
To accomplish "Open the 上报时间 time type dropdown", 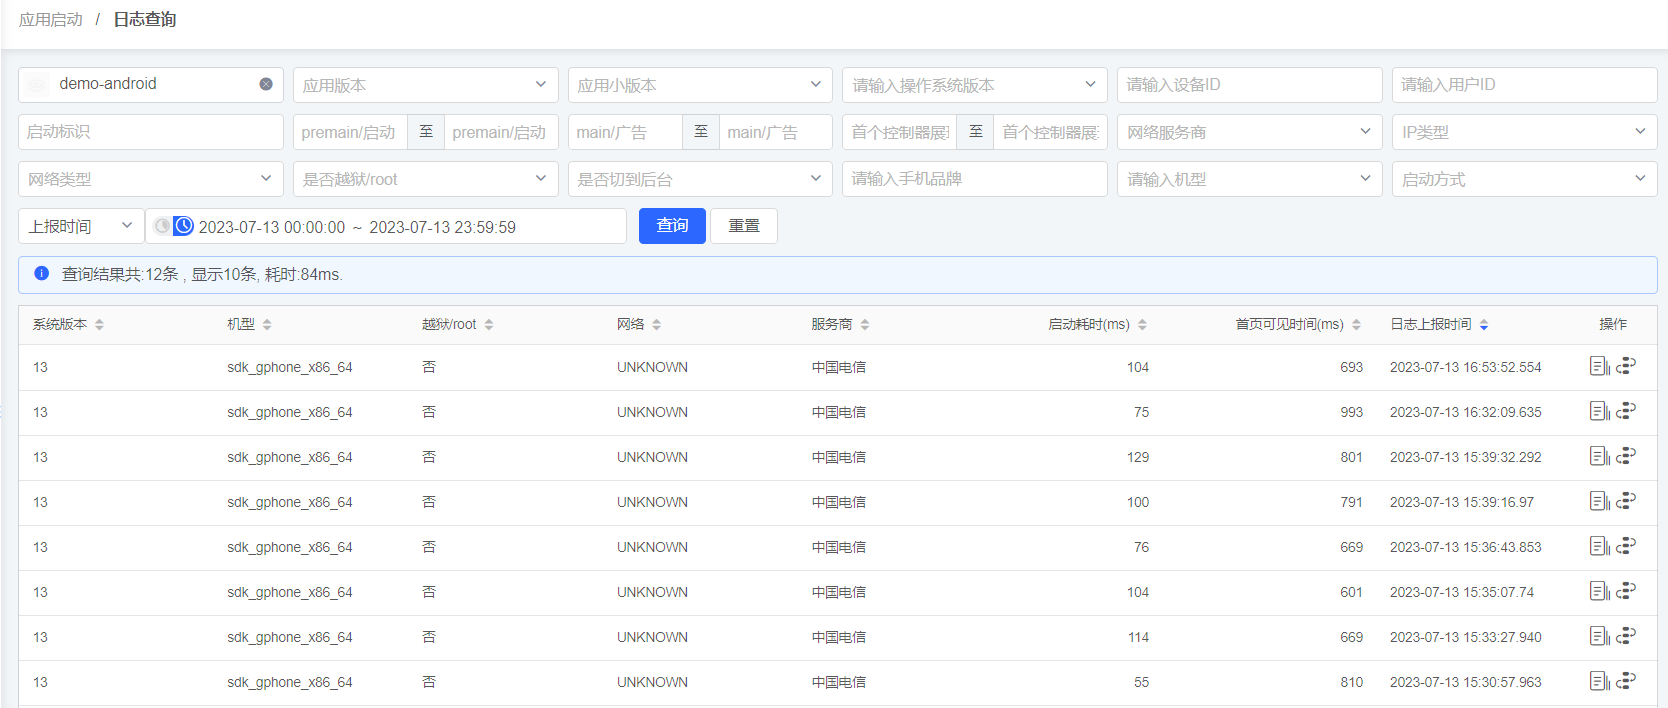I will (x=81, y=226).
